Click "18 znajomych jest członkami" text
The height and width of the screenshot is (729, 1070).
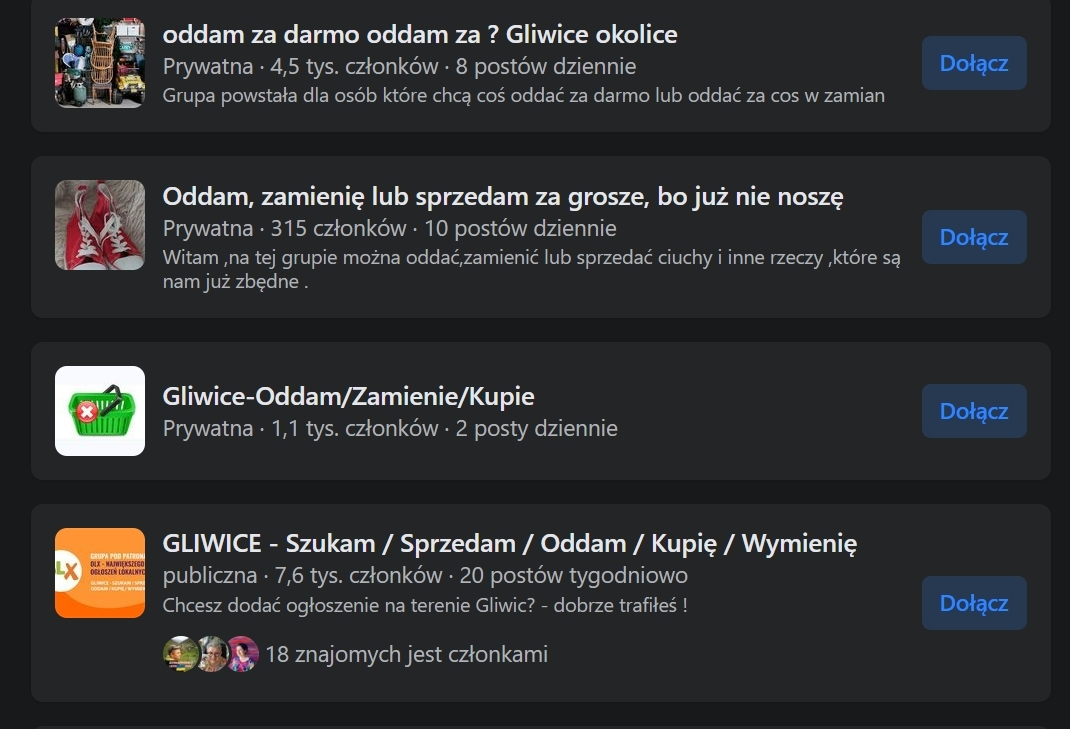(406, 655)
